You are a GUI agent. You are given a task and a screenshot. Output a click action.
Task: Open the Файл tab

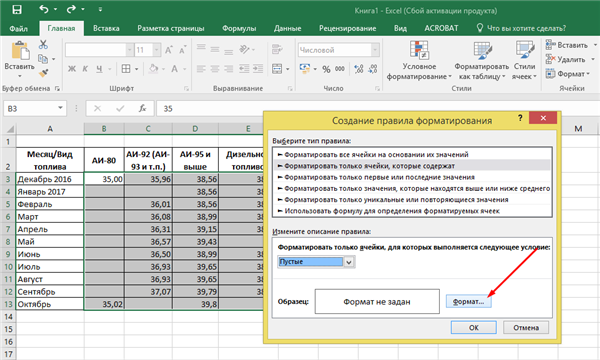(x=18, y=28)
